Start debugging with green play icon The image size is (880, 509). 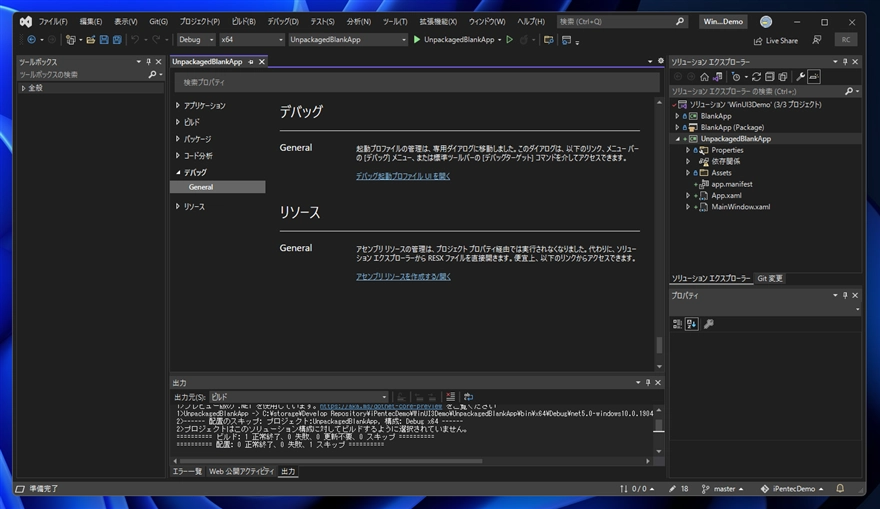[416, 39]
